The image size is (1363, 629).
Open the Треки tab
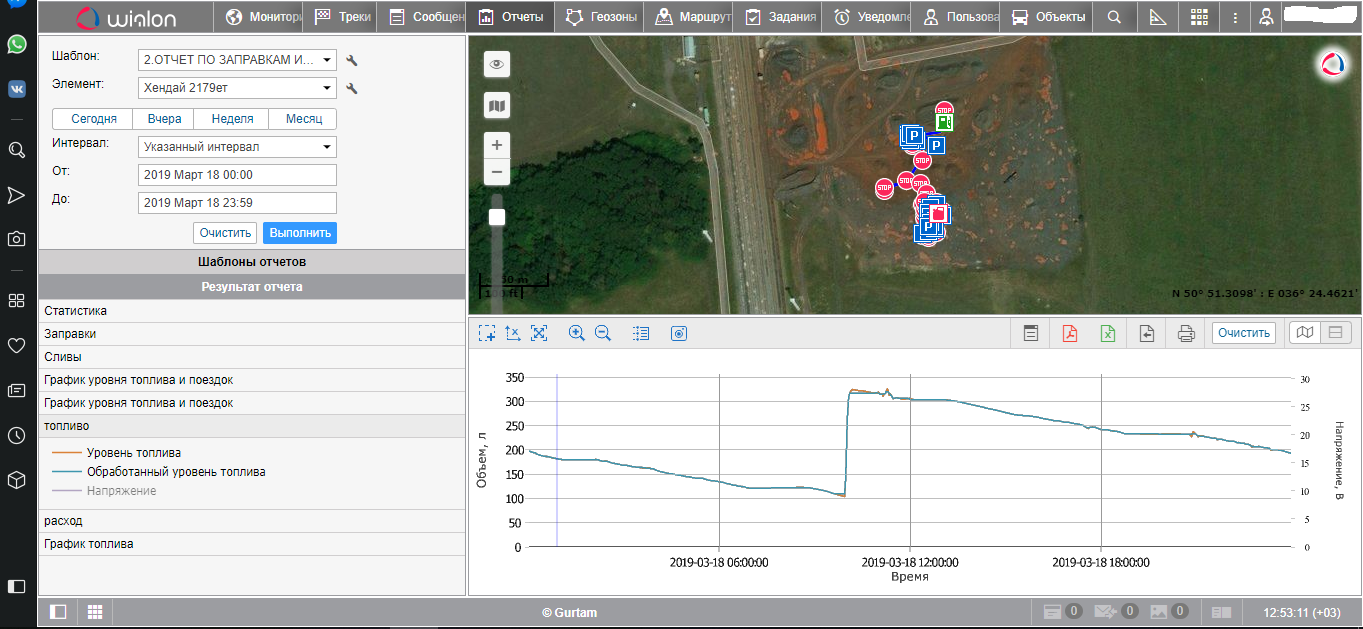343,17
